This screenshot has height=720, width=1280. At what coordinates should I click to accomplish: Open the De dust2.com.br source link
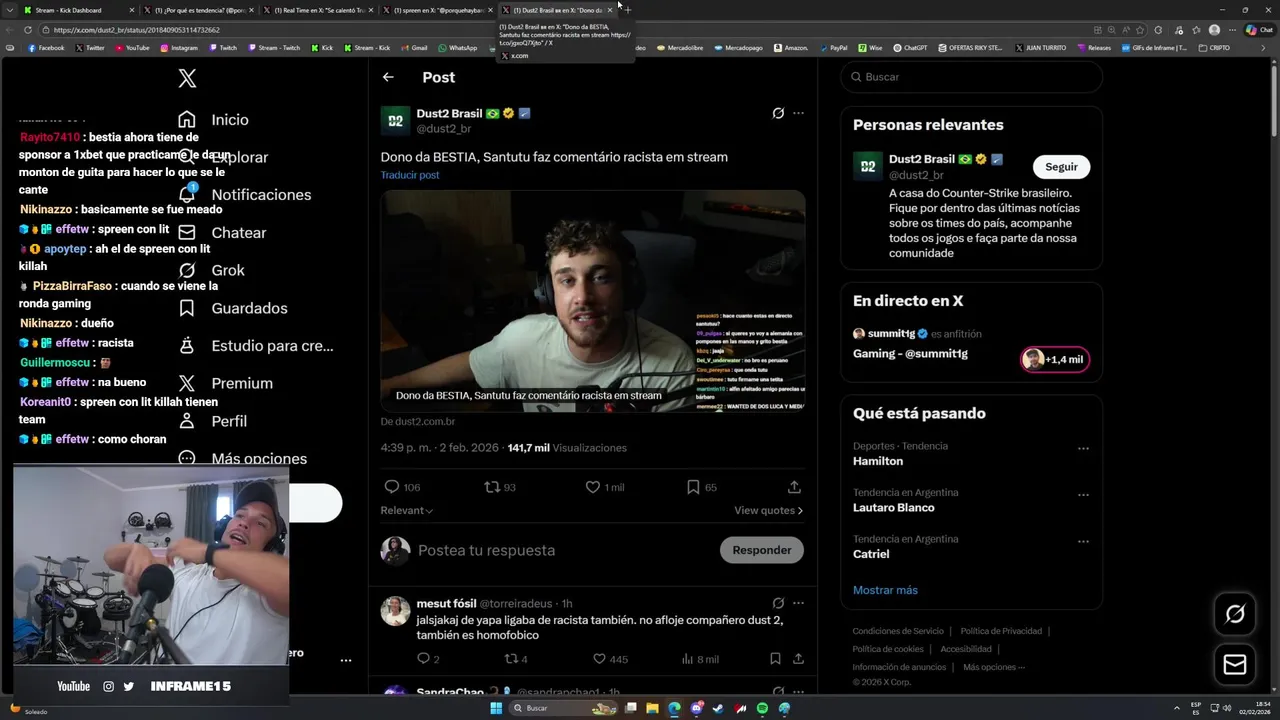coord(418,422)
